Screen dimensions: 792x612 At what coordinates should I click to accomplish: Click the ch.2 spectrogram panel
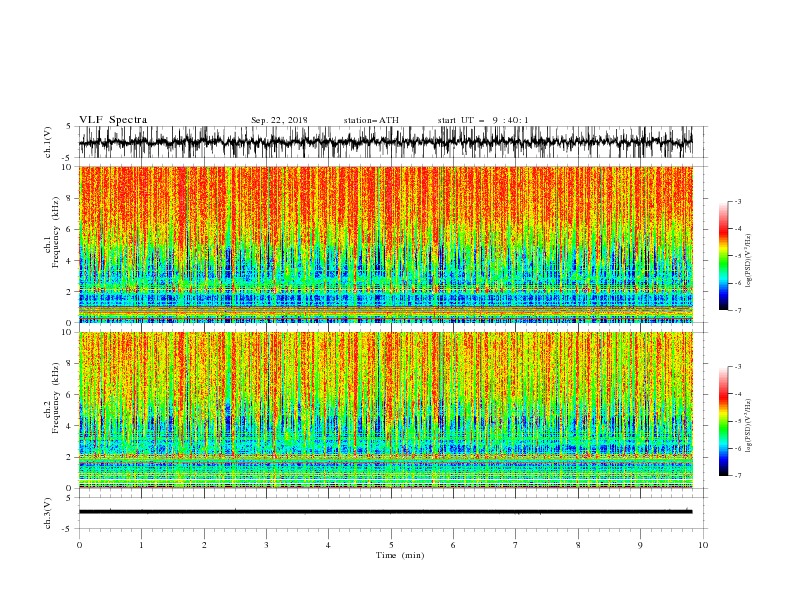pyautogui.click(x=386, y=410)
